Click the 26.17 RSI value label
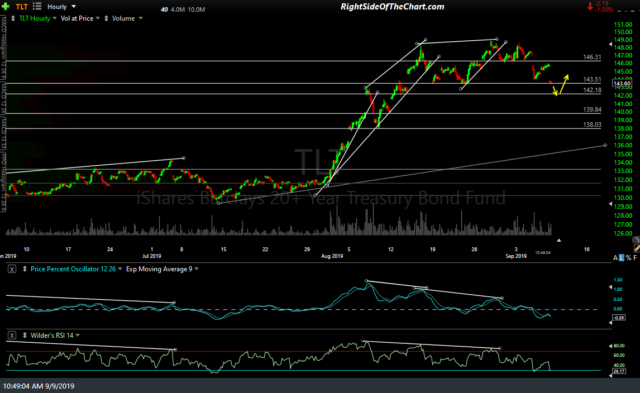 tap(619, 371)
